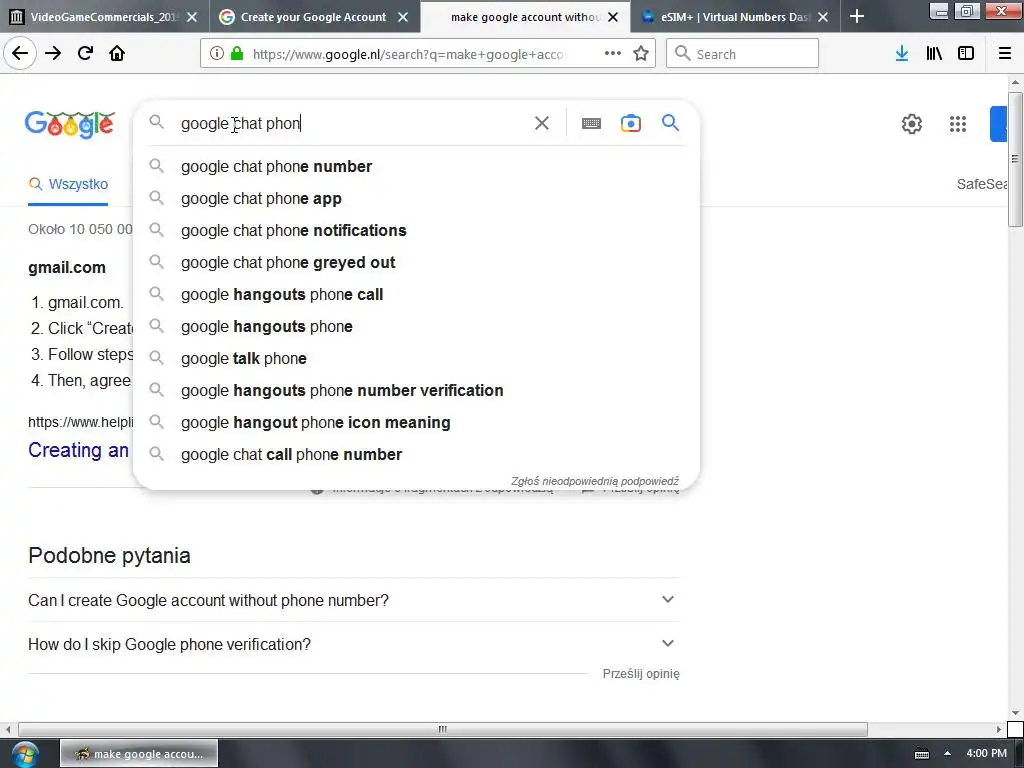Expand Can I create Google account question
This screenshot has height=768, width=1024.
(x=353, y=600)
